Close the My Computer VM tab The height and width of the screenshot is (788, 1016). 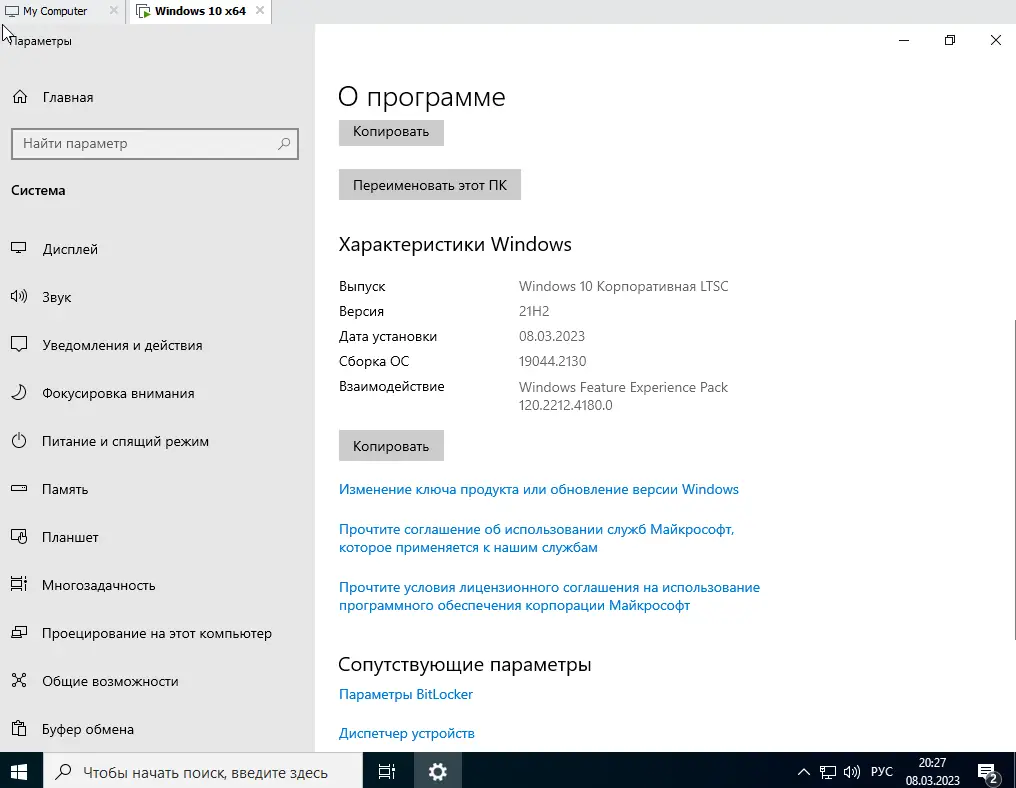pos(114,10)
